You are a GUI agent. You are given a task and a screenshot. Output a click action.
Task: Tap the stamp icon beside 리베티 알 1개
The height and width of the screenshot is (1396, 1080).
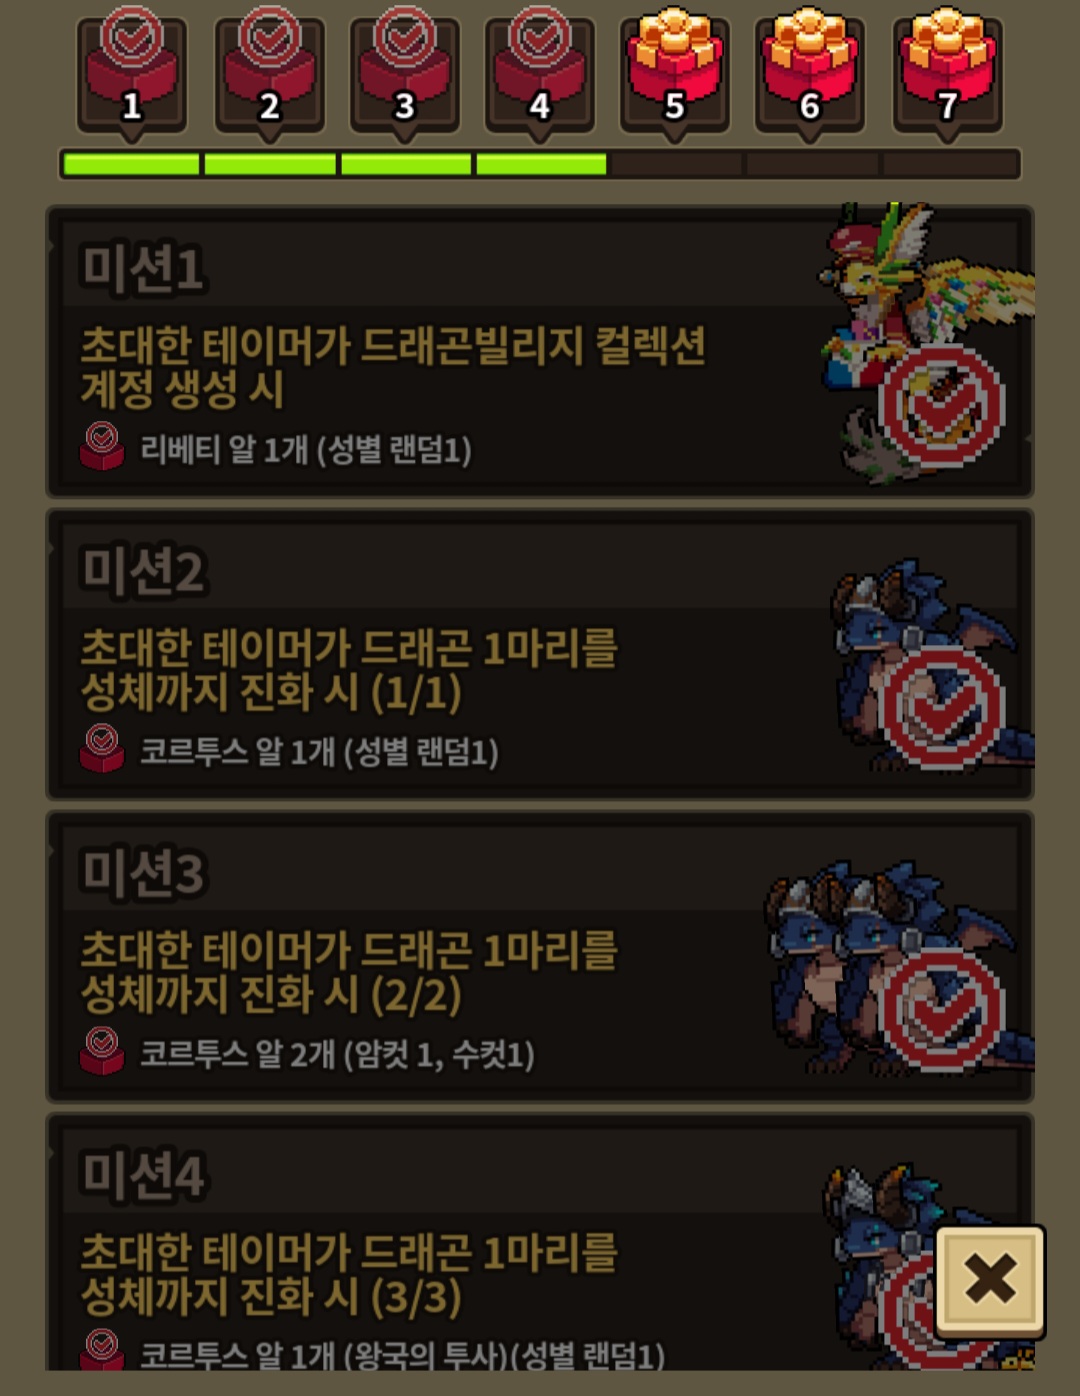tap(102, 447)
